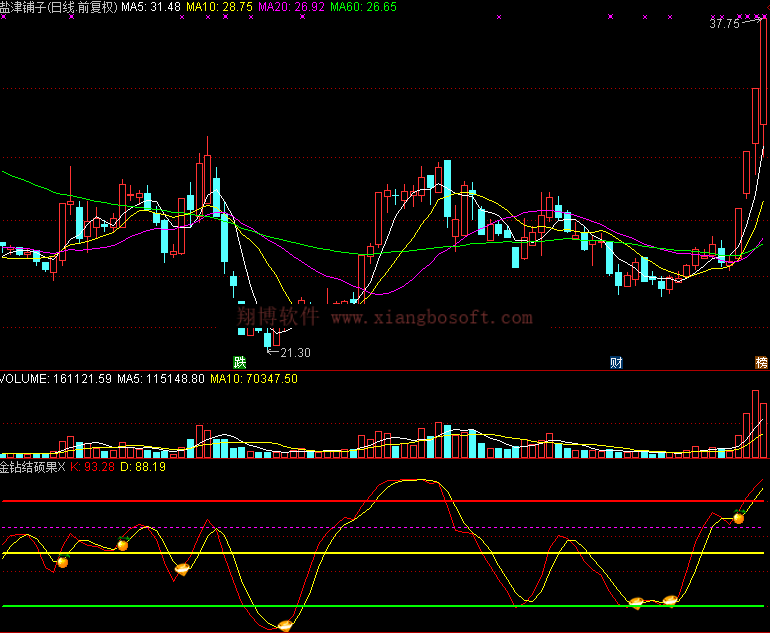Select the MA20: 26.92 label
The height and width of the screenshot is (633, 770).
291,7
